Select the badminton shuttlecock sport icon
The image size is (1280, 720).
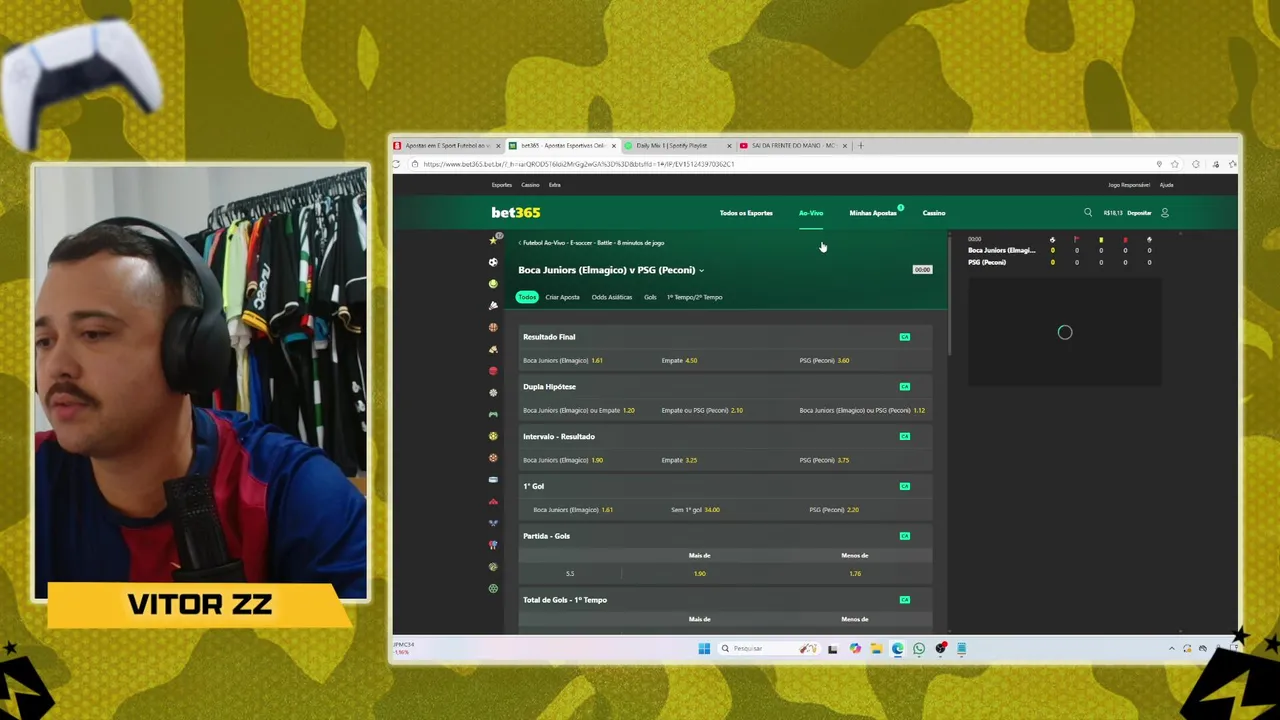[x=493, y=305]
